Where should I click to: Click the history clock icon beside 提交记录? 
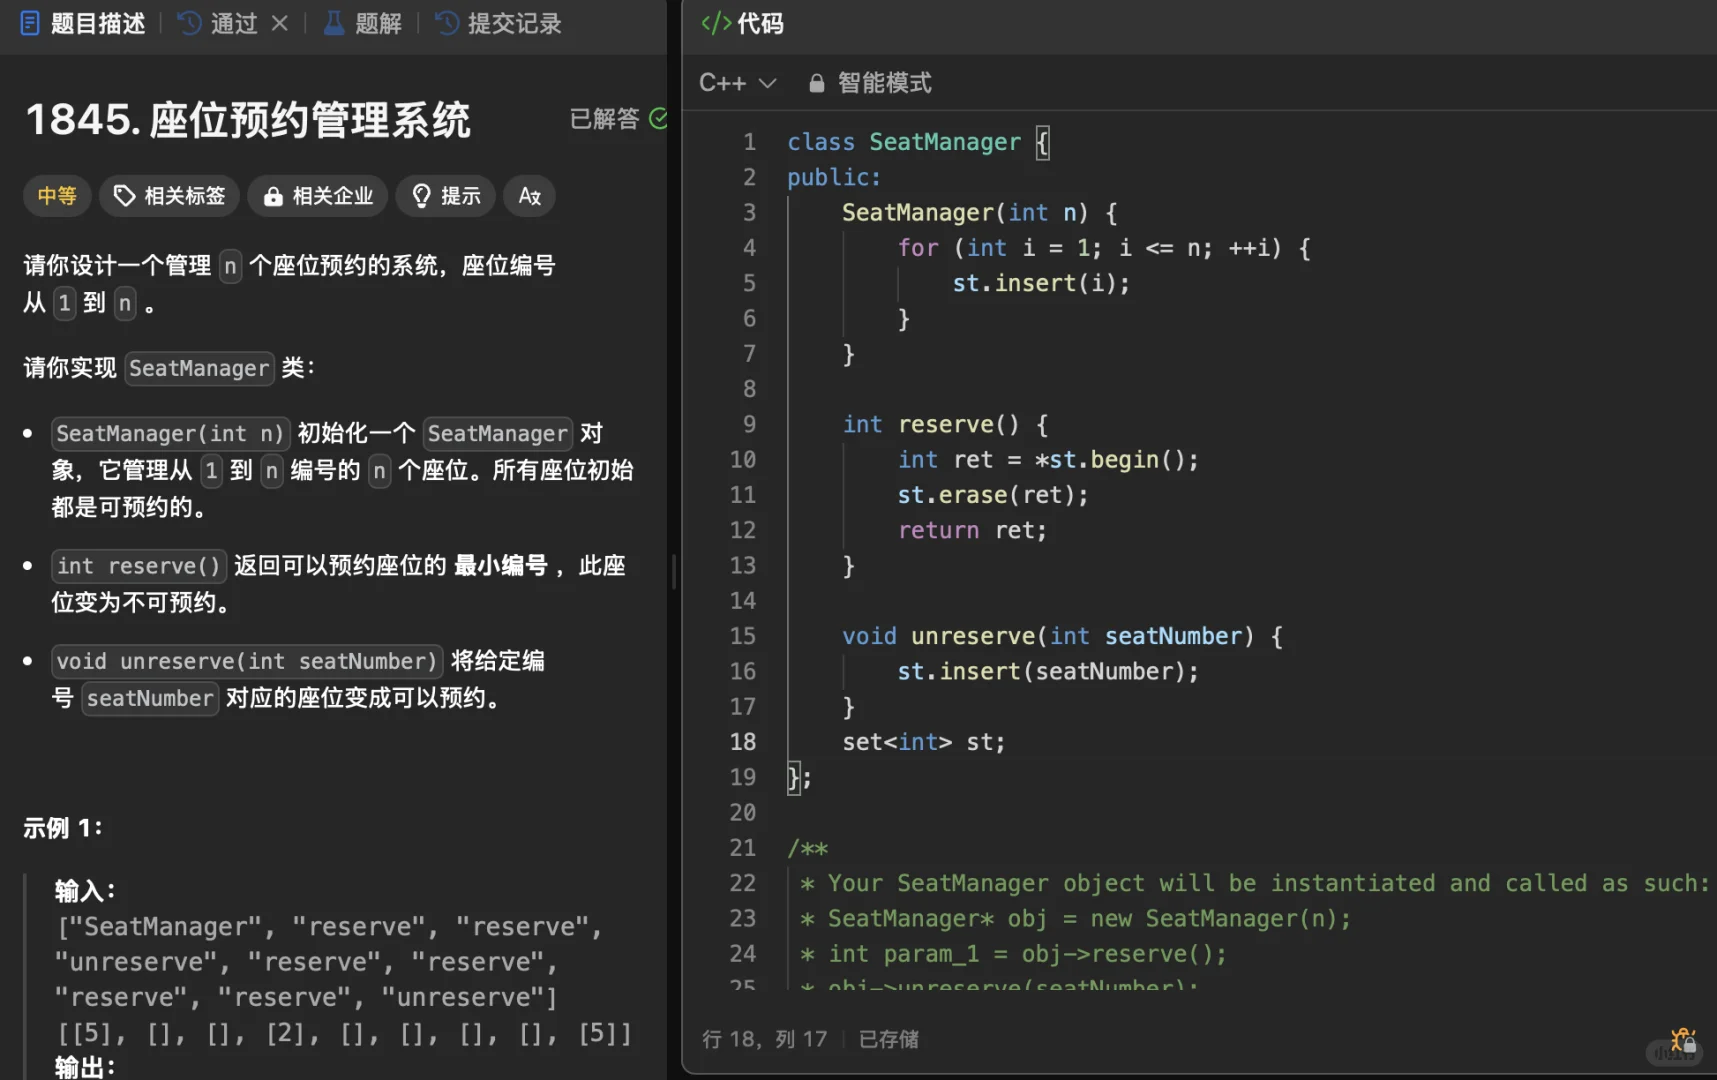[447, 23]
